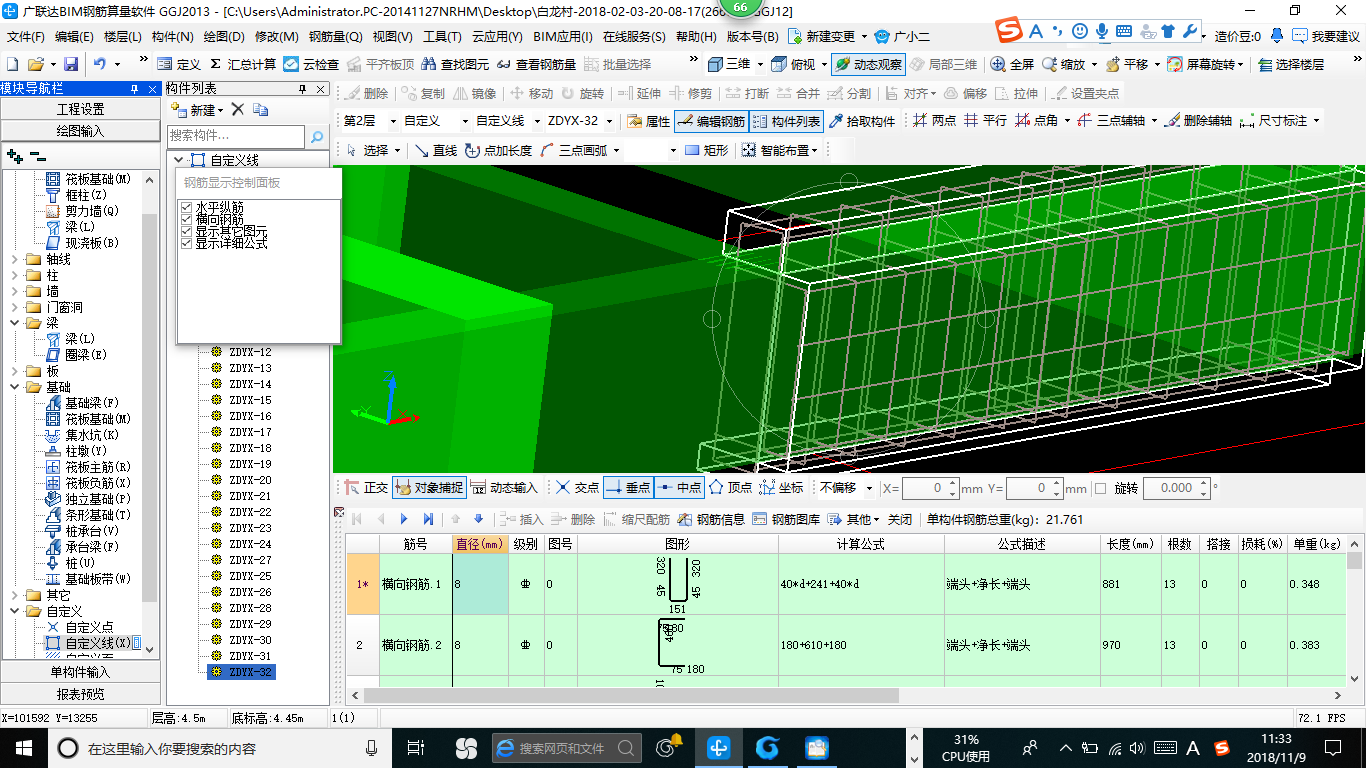The image size is (1366, 768).
Task: Toggle 中点 midpoint snap
Action: click(679, 488)
